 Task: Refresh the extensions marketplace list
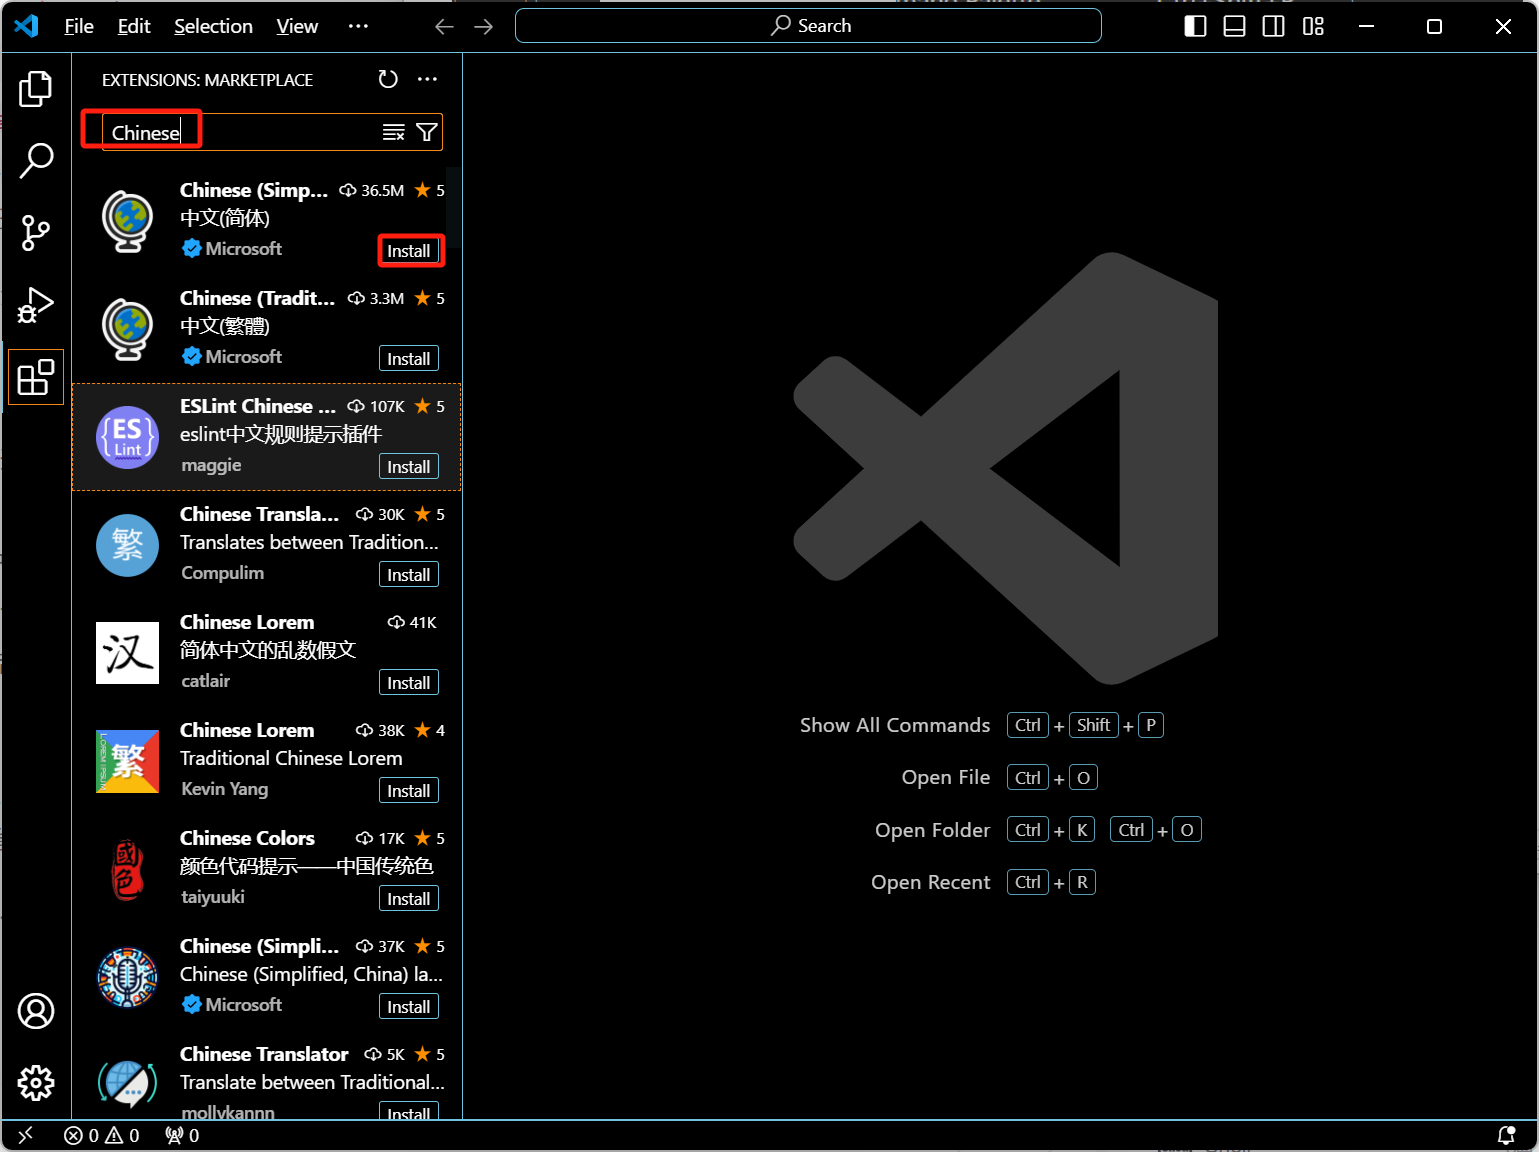[388, 79]
